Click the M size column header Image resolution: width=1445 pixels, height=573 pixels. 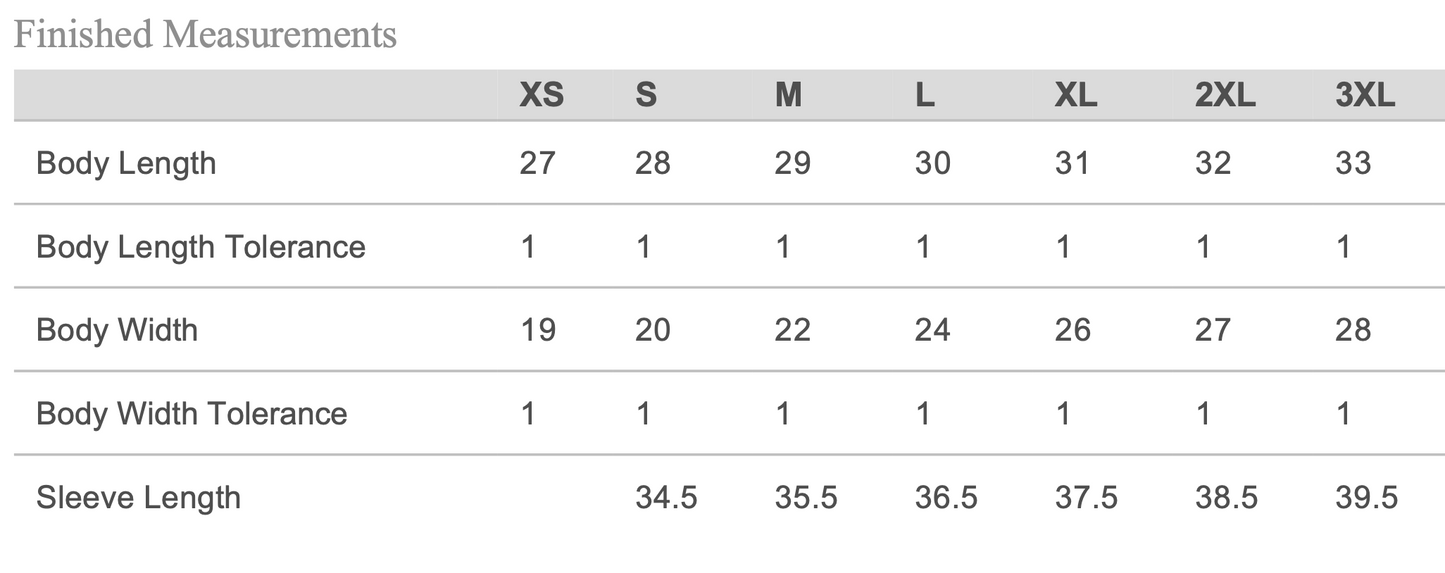click(788, 96)
